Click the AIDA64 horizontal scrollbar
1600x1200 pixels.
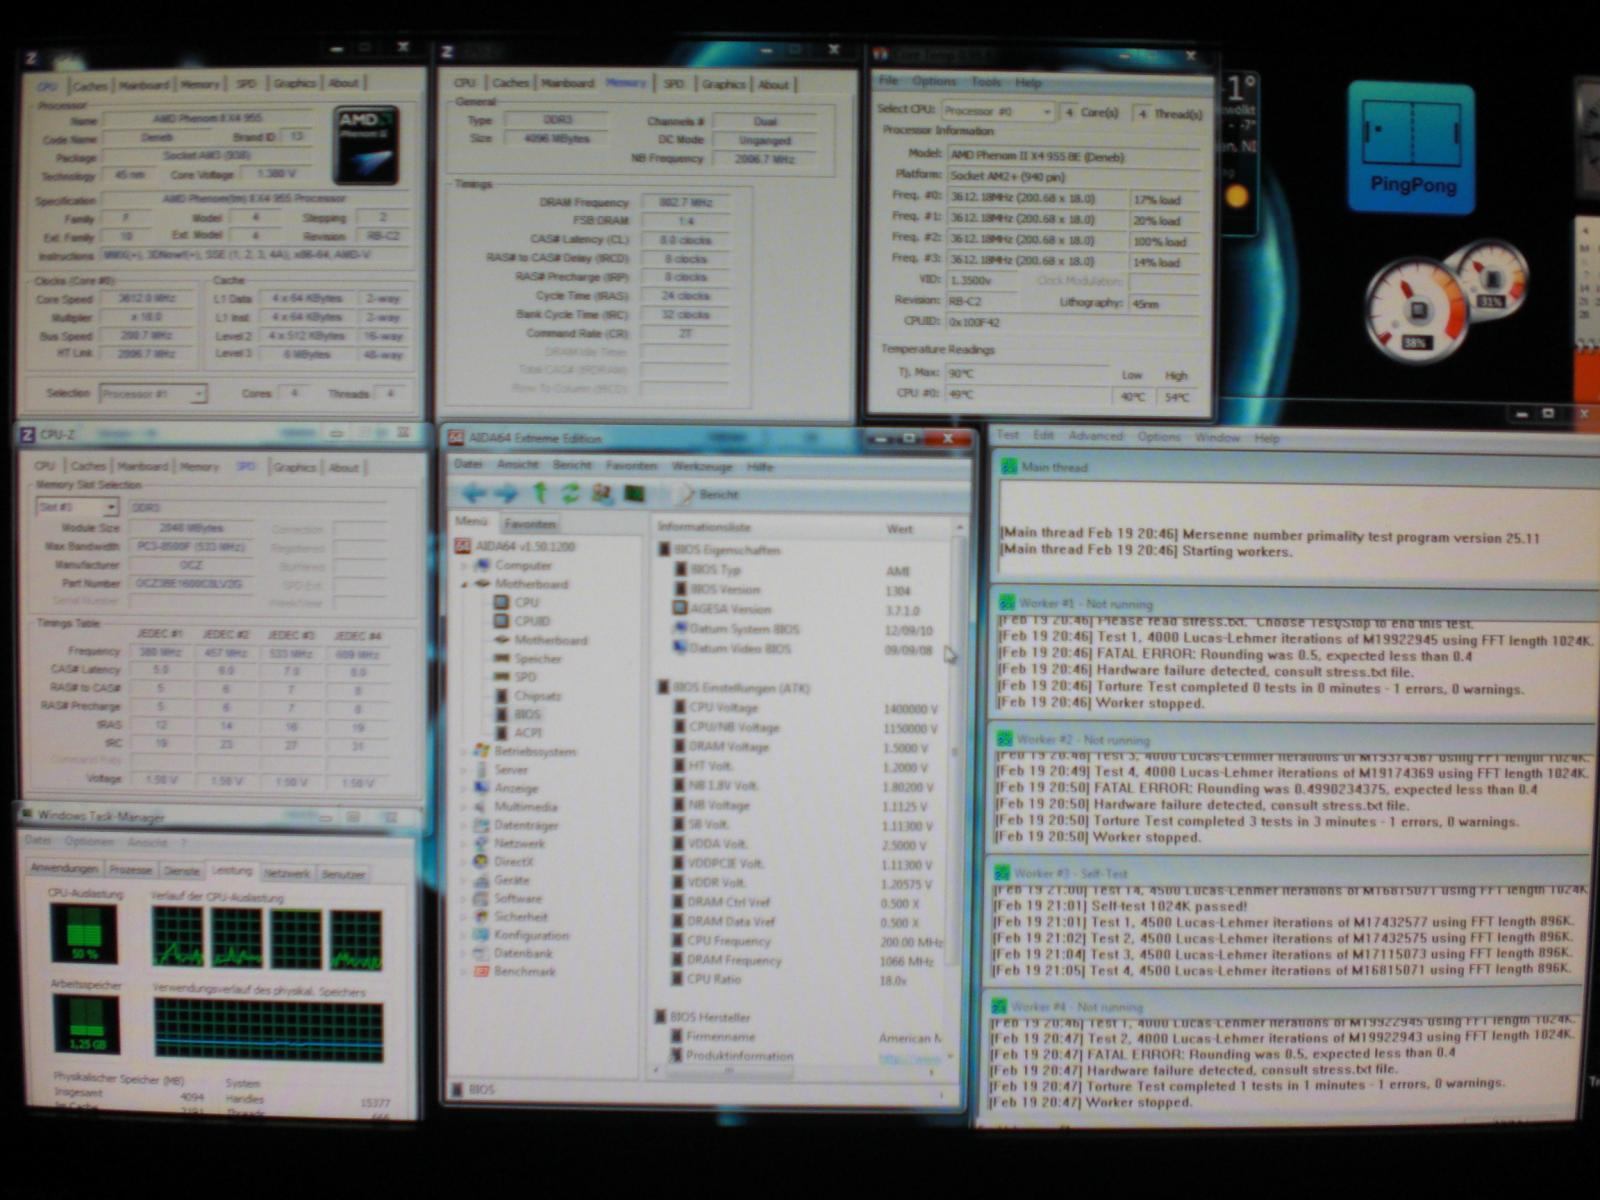click(795, 1072)
